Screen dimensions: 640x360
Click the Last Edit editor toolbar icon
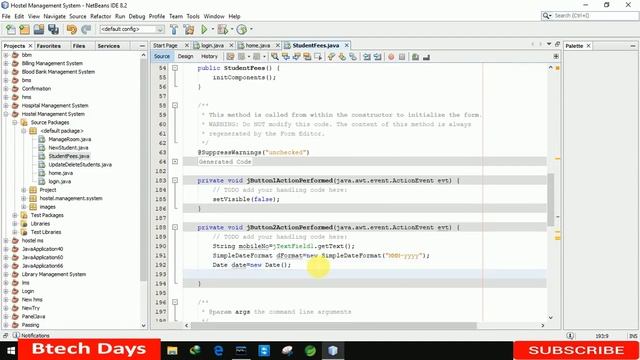[x=231, y=57]
